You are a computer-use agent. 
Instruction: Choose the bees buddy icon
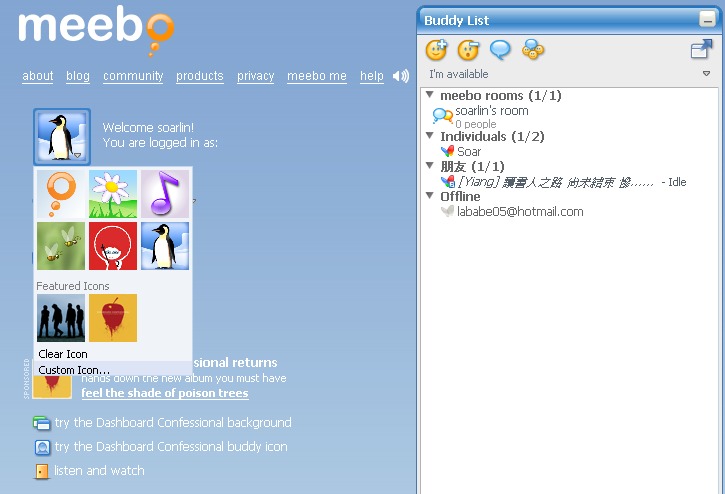(61, 246)
